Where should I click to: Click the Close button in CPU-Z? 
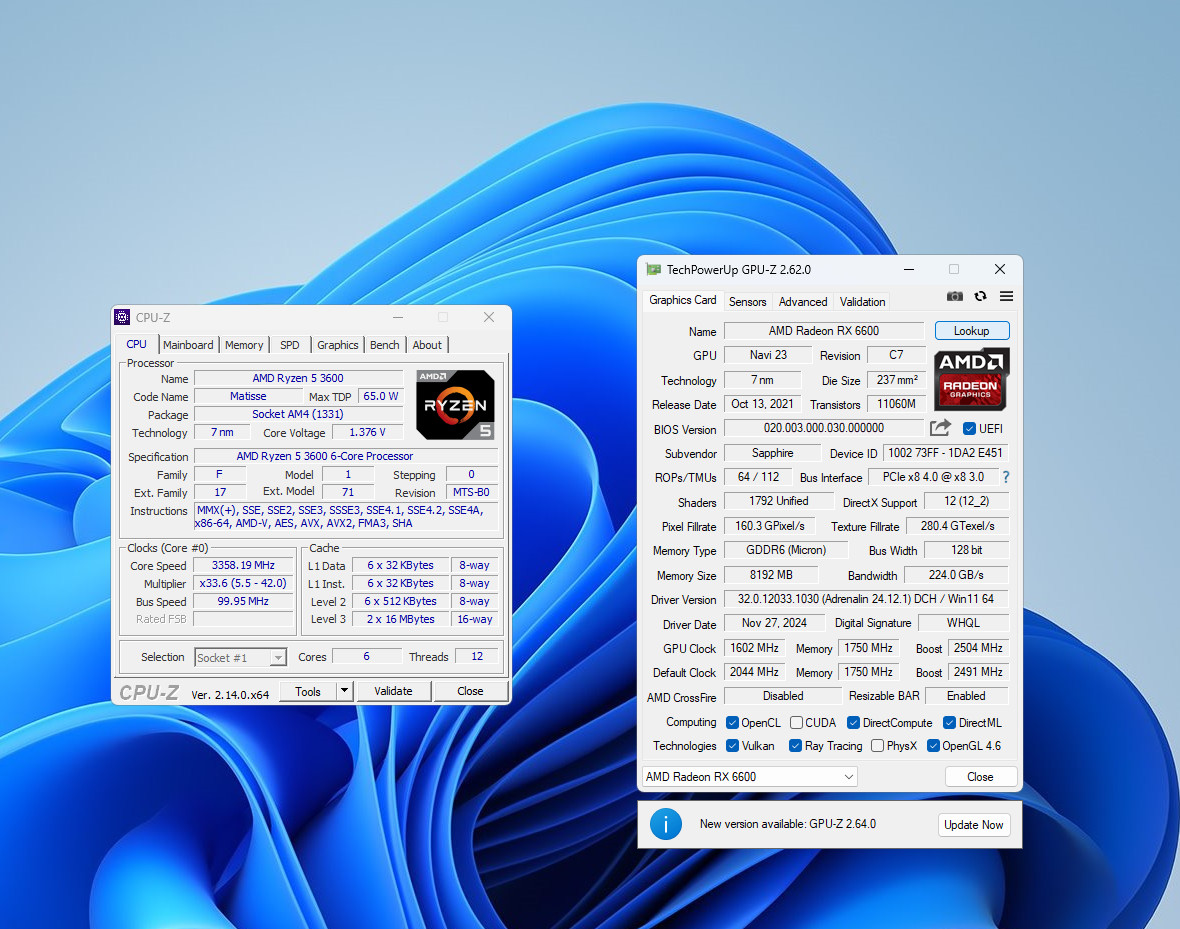click(470, 691)
